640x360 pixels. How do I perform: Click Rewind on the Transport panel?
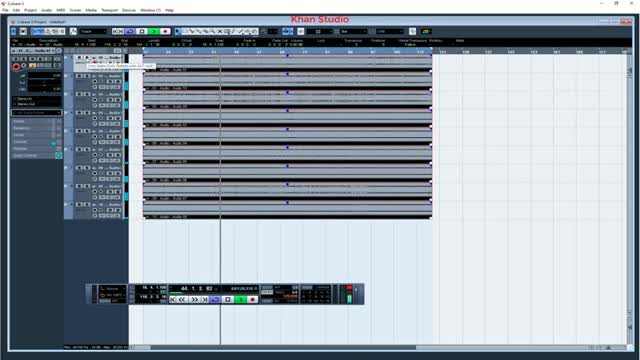(182, 300)
